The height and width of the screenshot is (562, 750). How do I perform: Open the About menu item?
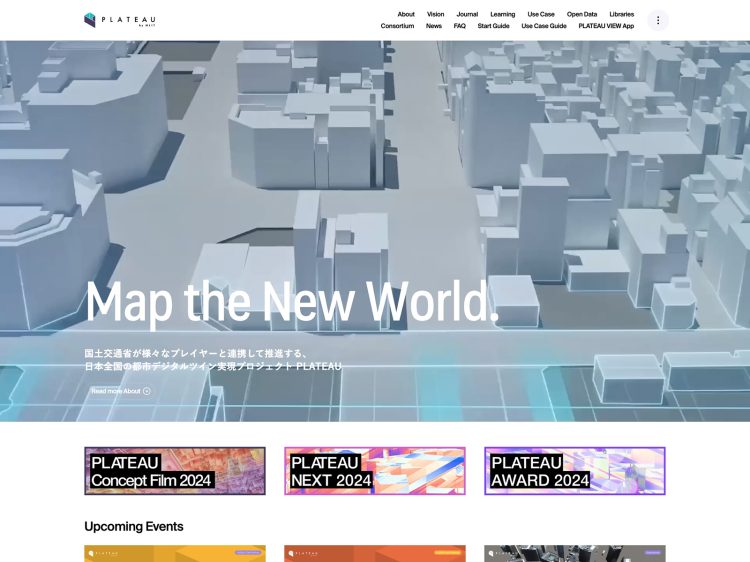406,14
